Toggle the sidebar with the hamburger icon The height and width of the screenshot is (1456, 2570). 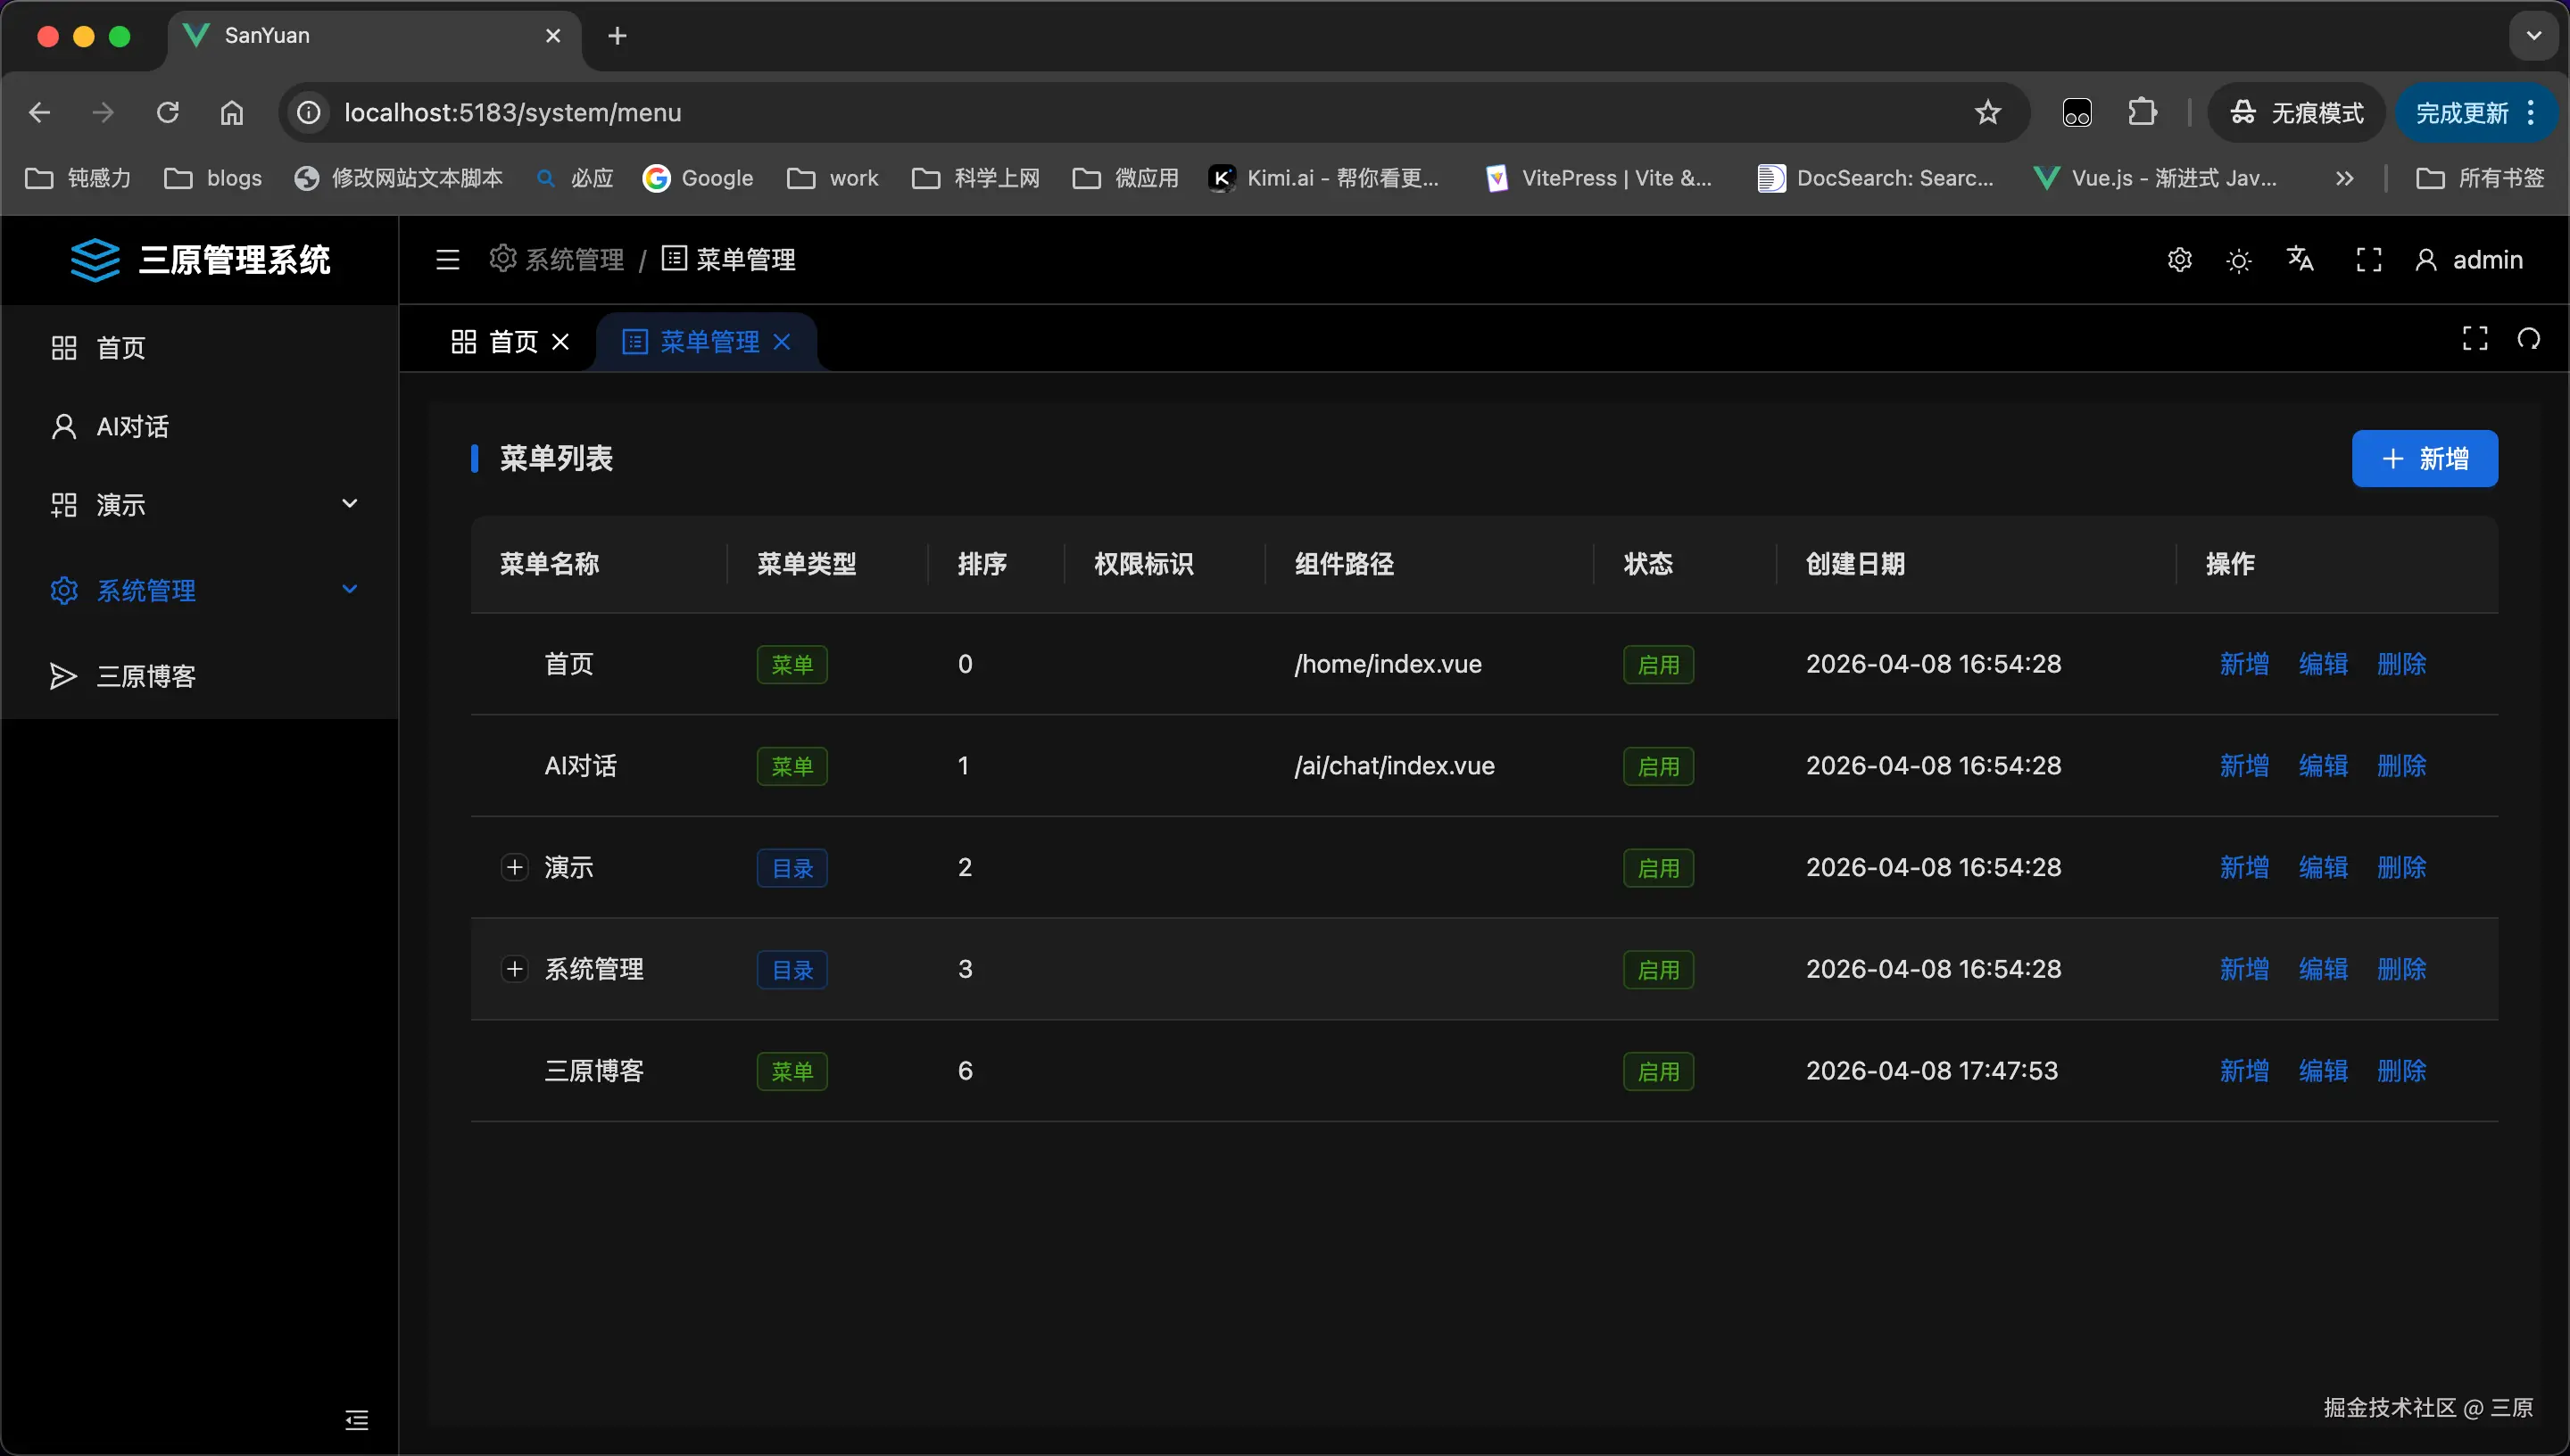pyautogui.click(x=447, y=259)
